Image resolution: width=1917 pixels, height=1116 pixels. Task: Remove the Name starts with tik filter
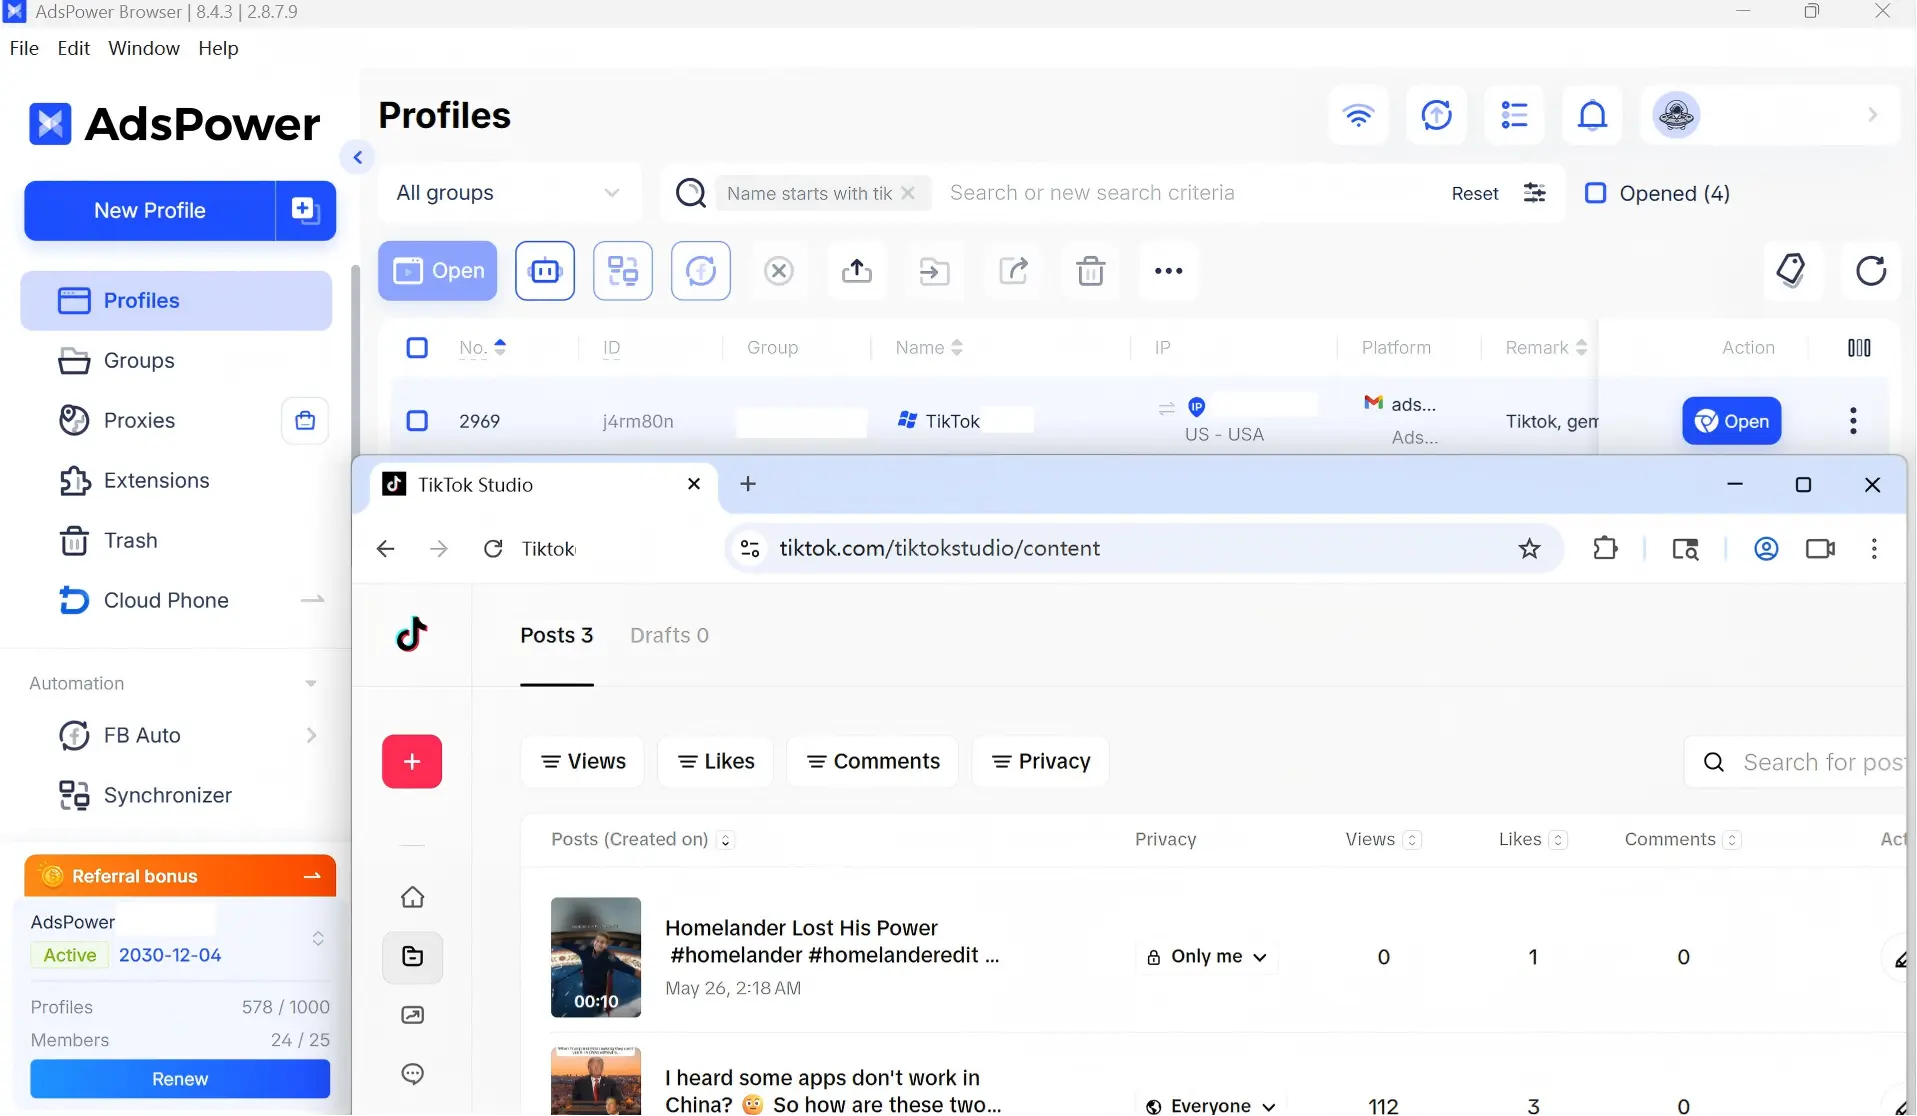(x=908, y=193)
